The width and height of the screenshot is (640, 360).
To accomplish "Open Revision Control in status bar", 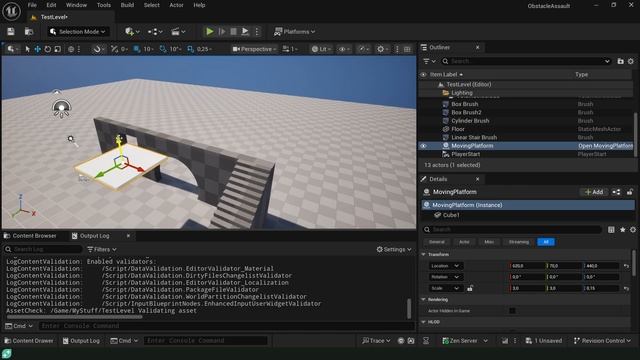I will (602, 341).
